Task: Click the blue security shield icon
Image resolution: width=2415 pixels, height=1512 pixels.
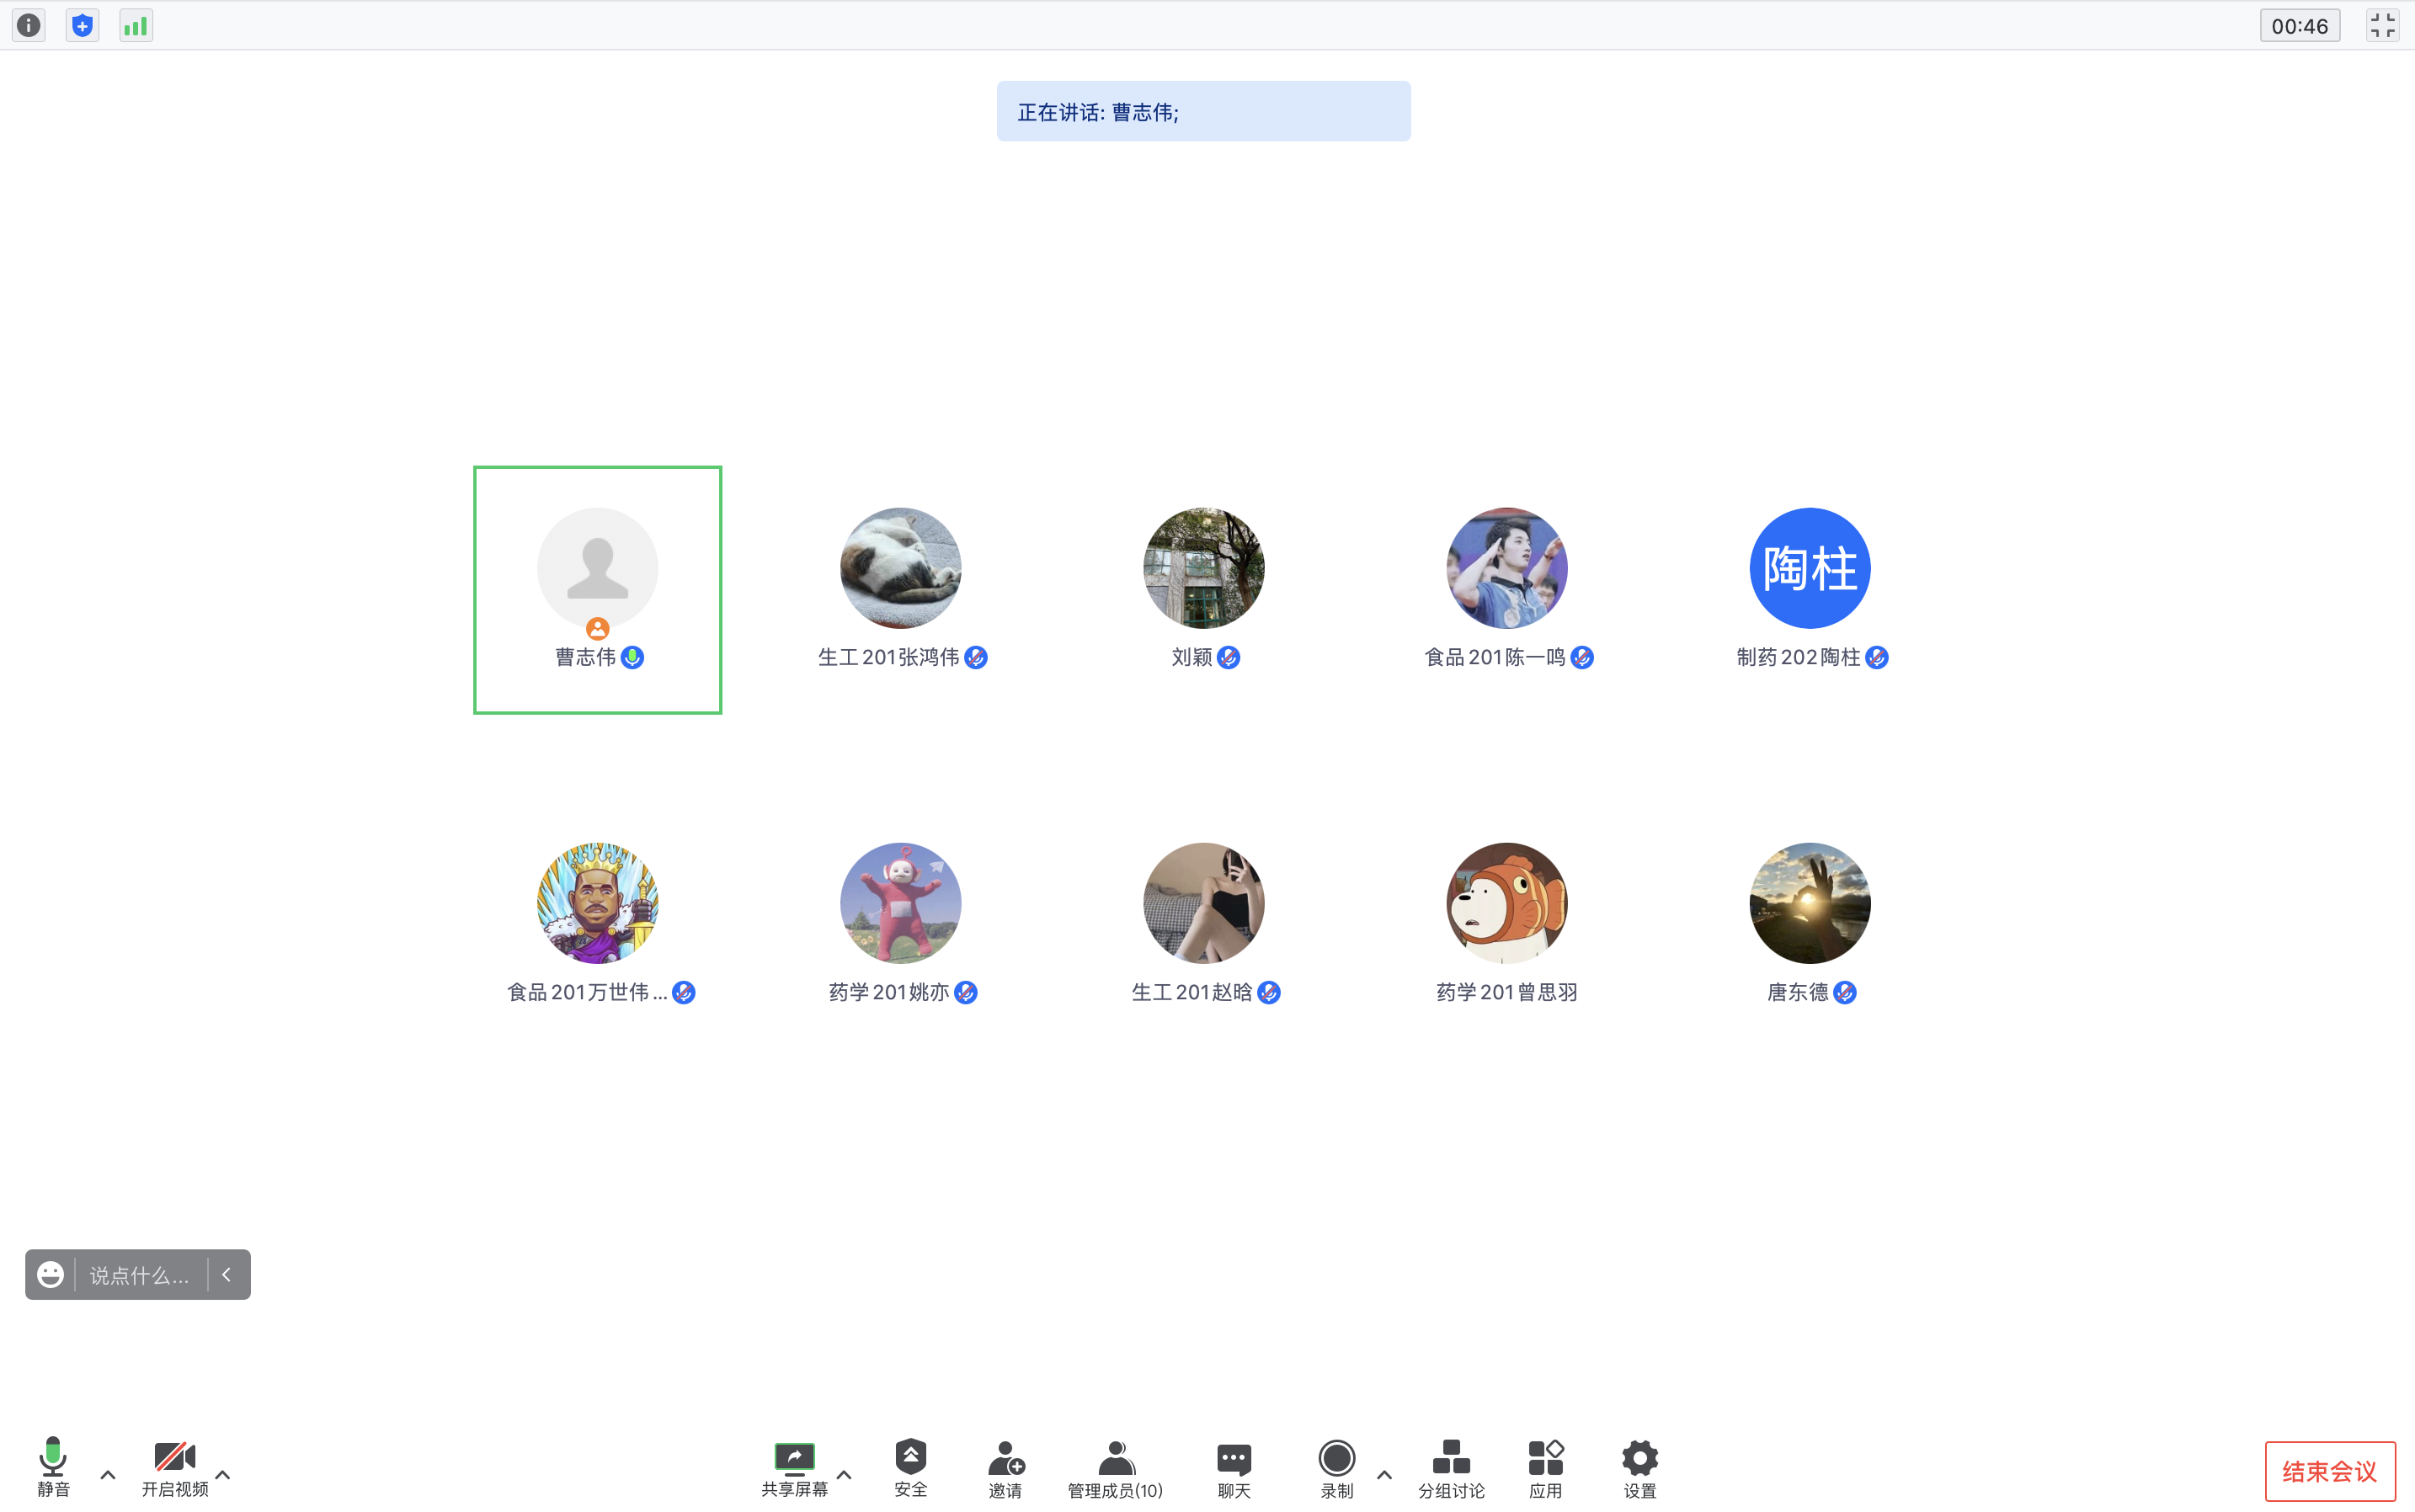Action: click(82, 25)
